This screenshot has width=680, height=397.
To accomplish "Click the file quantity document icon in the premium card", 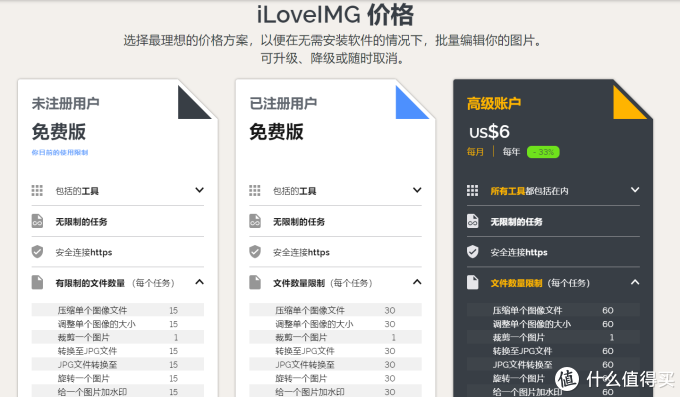I will 473,282.
